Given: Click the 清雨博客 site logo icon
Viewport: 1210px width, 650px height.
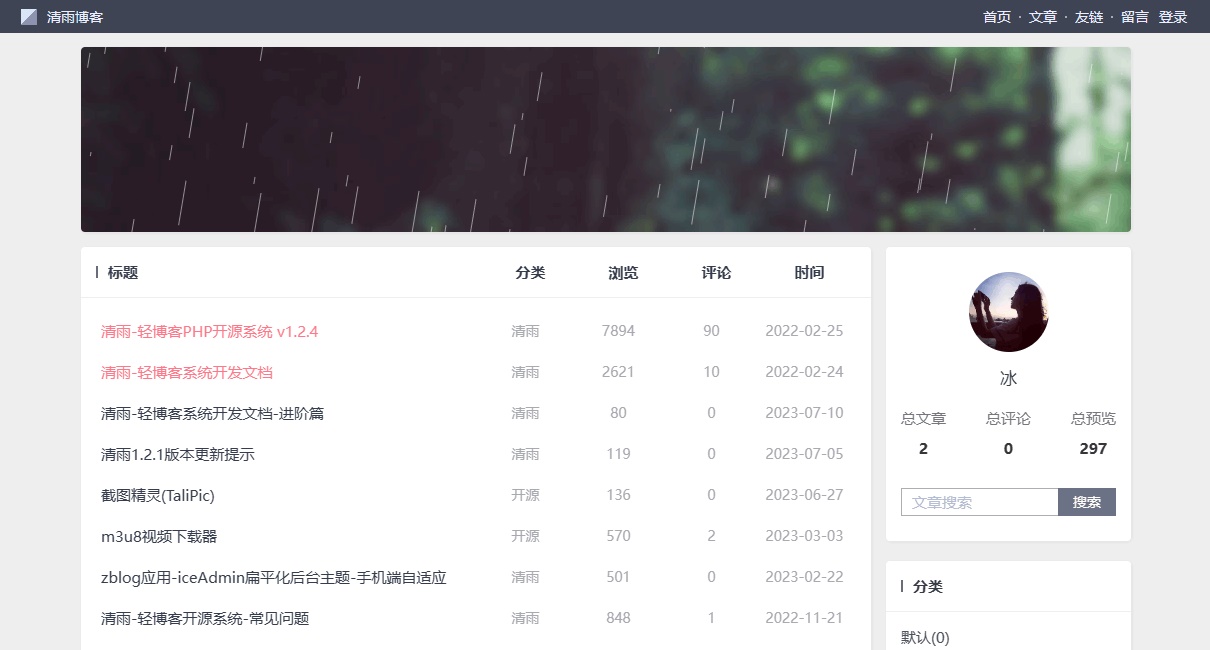Looking at the screenshot, I should (30, 16).
